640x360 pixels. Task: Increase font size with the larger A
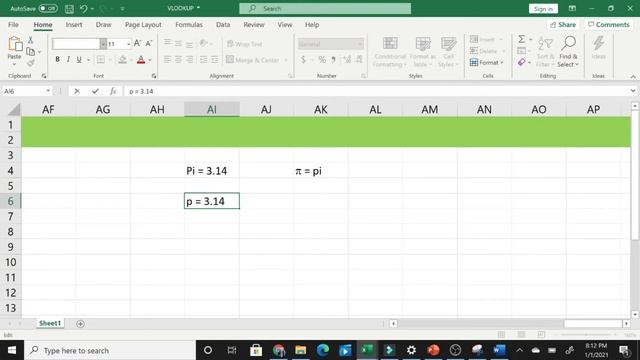[138, 43]
